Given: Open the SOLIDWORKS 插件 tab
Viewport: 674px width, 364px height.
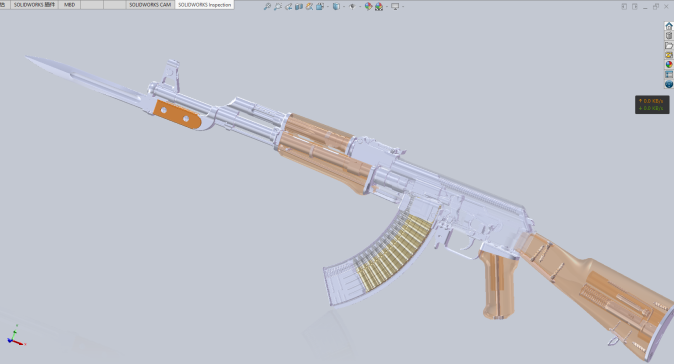Looking at the screenshot, I should [34, 5].
